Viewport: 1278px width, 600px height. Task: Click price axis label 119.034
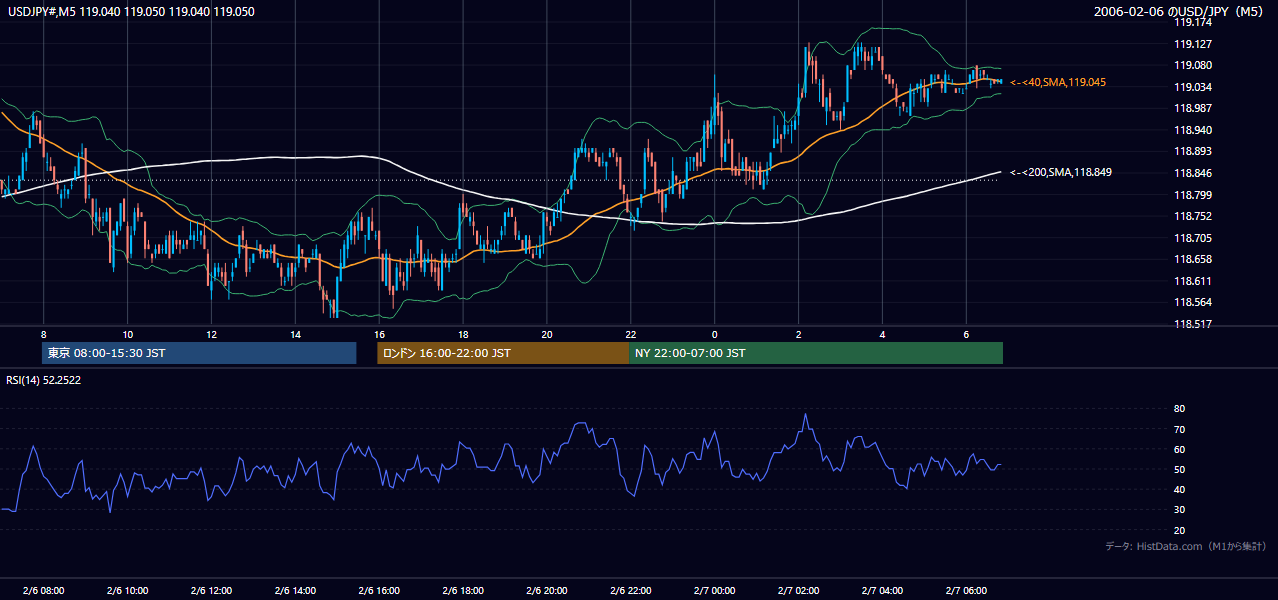pyautogui.click(x=1193, y=87)
